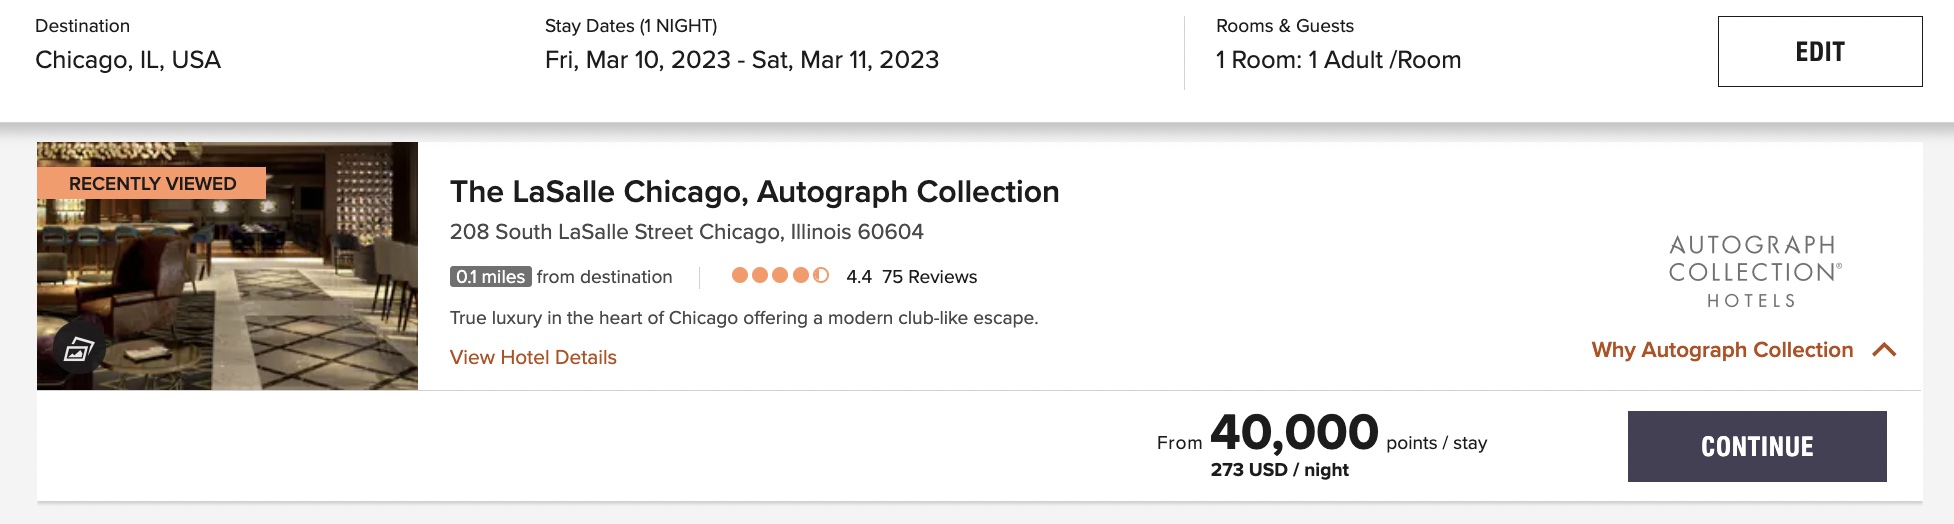This screenshot has height=524, width=1954.
Task: Click the Autograph Collection Hotels logo
Action: (1755, 271)
